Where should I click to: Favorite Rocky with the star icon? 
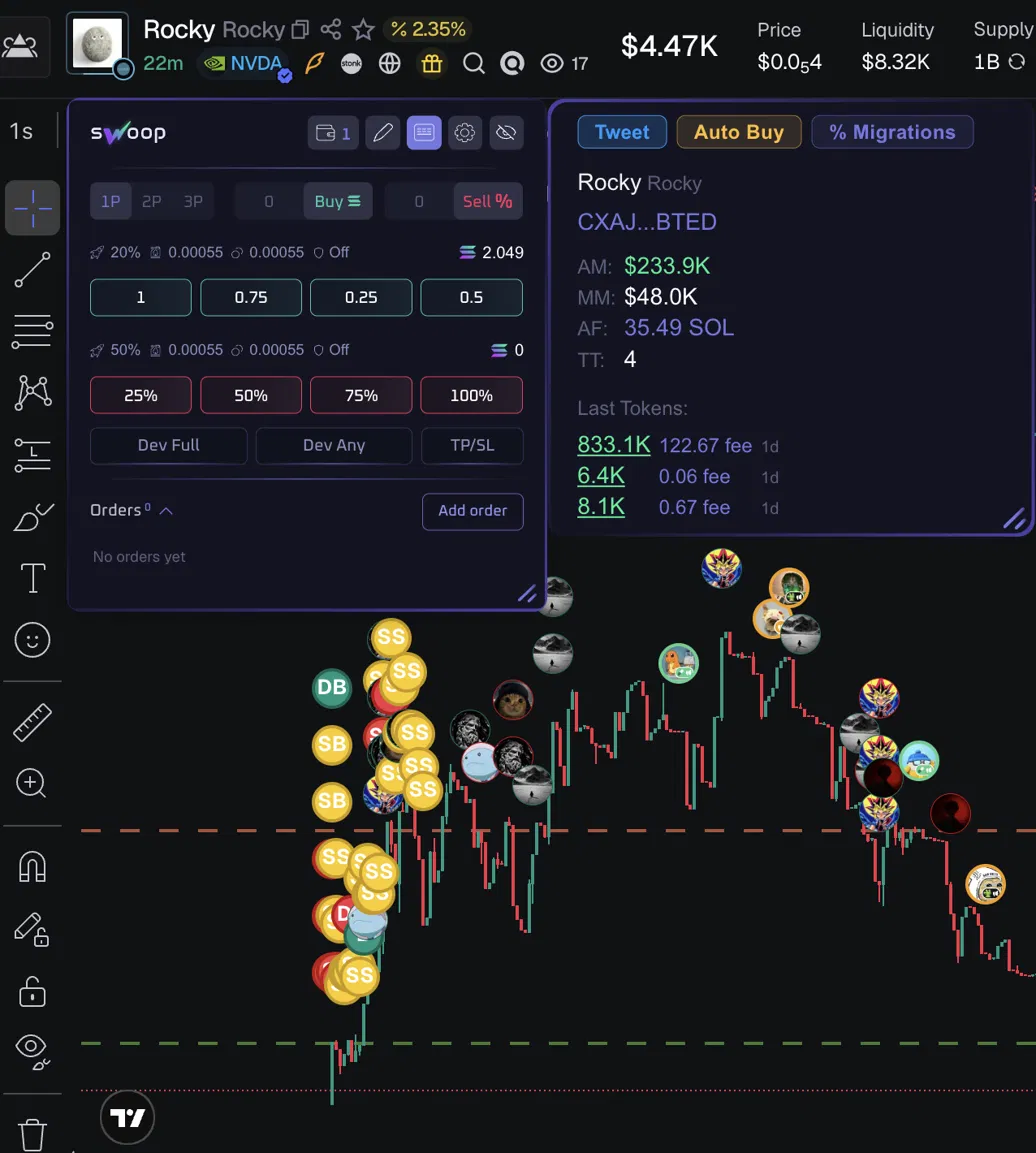click(x=363, y=29)
